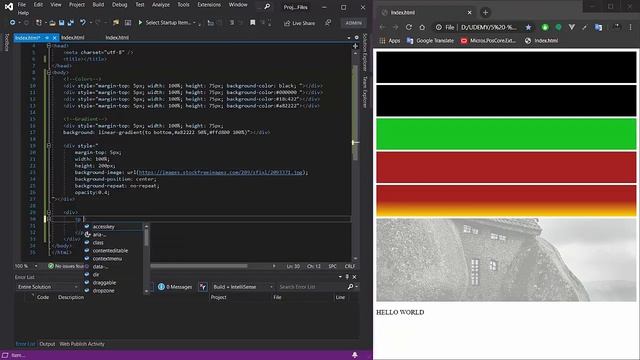Pin the active Index.html editor tab
Screen dimensions: 640x360
[47, 38]
